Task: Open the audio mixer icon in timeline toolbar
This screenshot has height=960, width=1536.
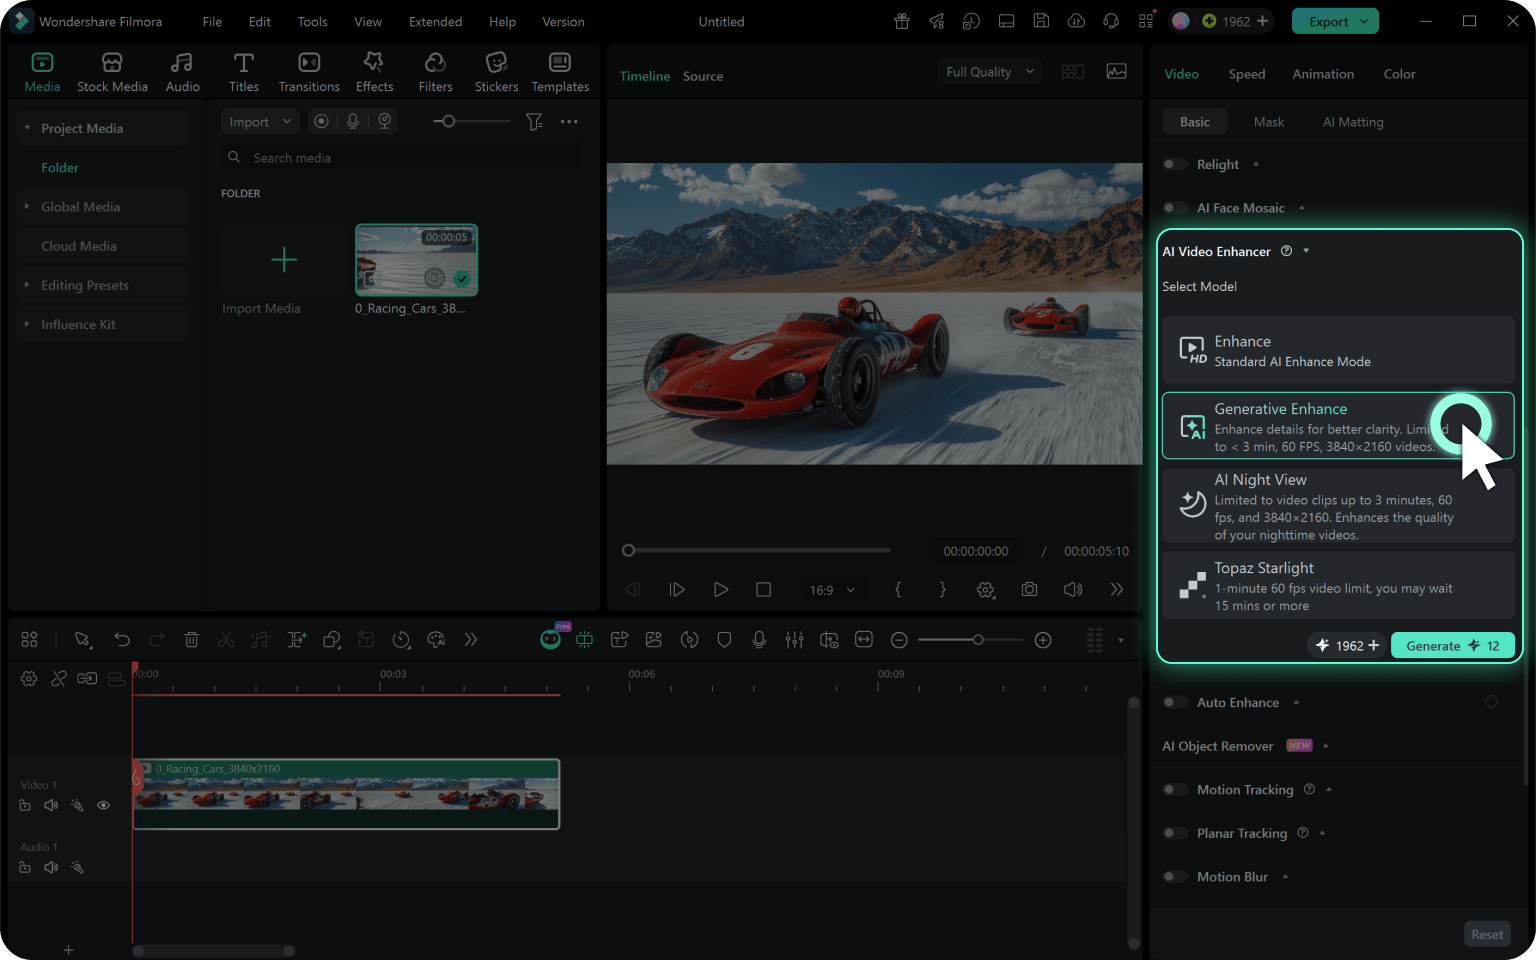Action: coord(794,640)
